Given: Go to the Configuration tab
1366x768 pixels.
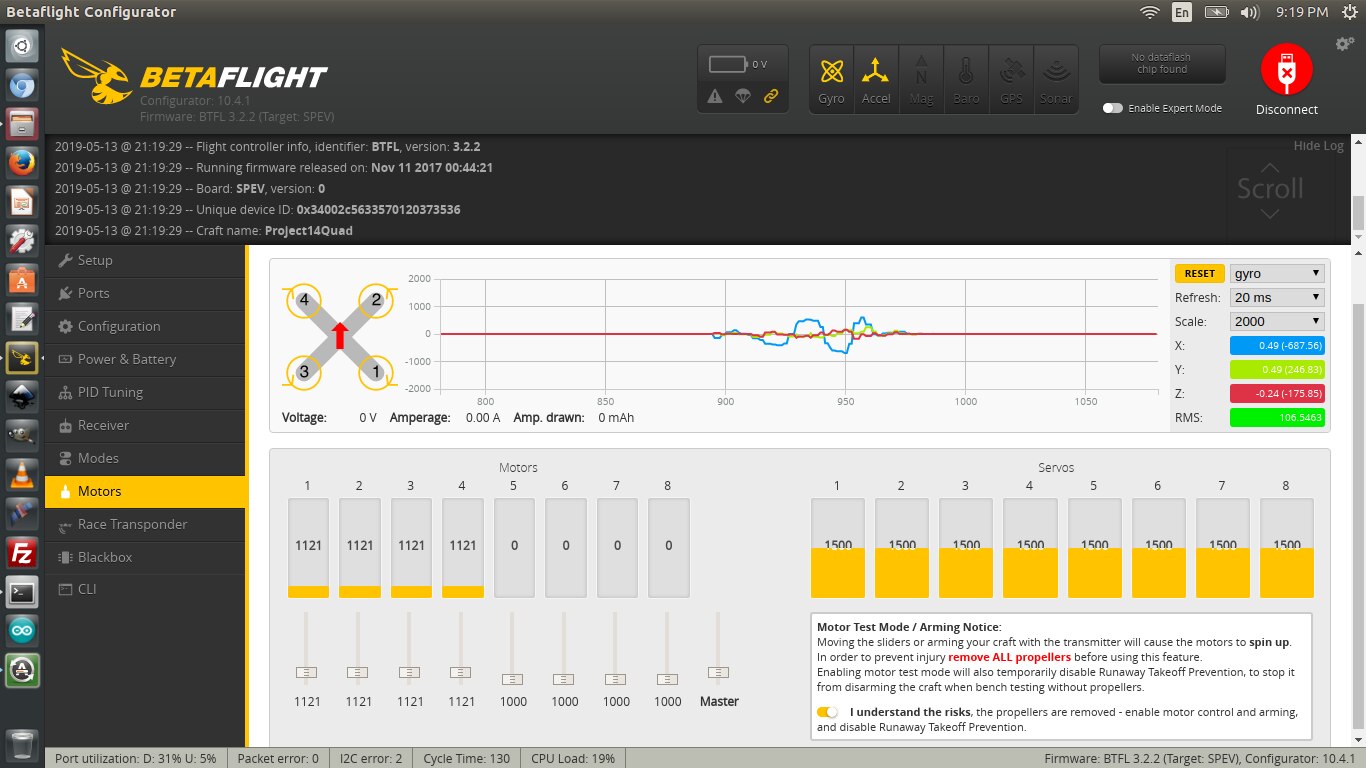Looking at the screenshot, I should pos(146,326).
